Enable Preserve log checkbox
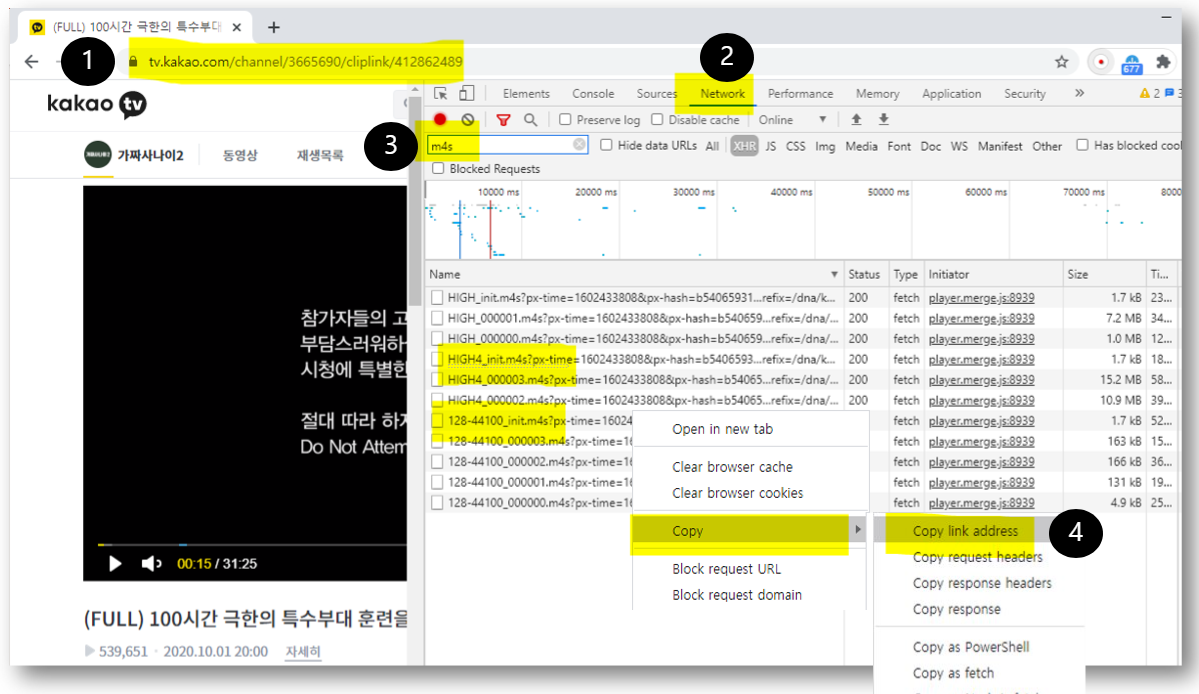 tap(565, 119)
